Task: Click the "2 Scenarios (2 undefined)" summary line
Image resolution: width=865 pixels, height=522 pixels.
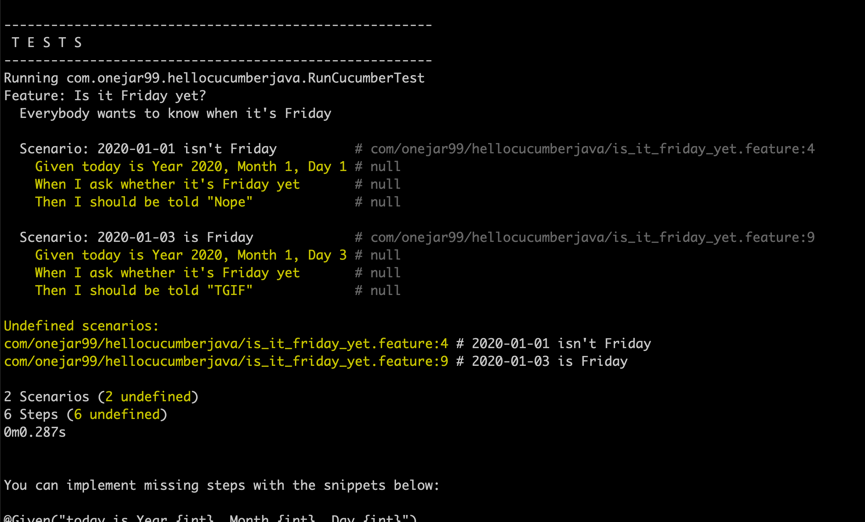Action: [x=101, y=396]
